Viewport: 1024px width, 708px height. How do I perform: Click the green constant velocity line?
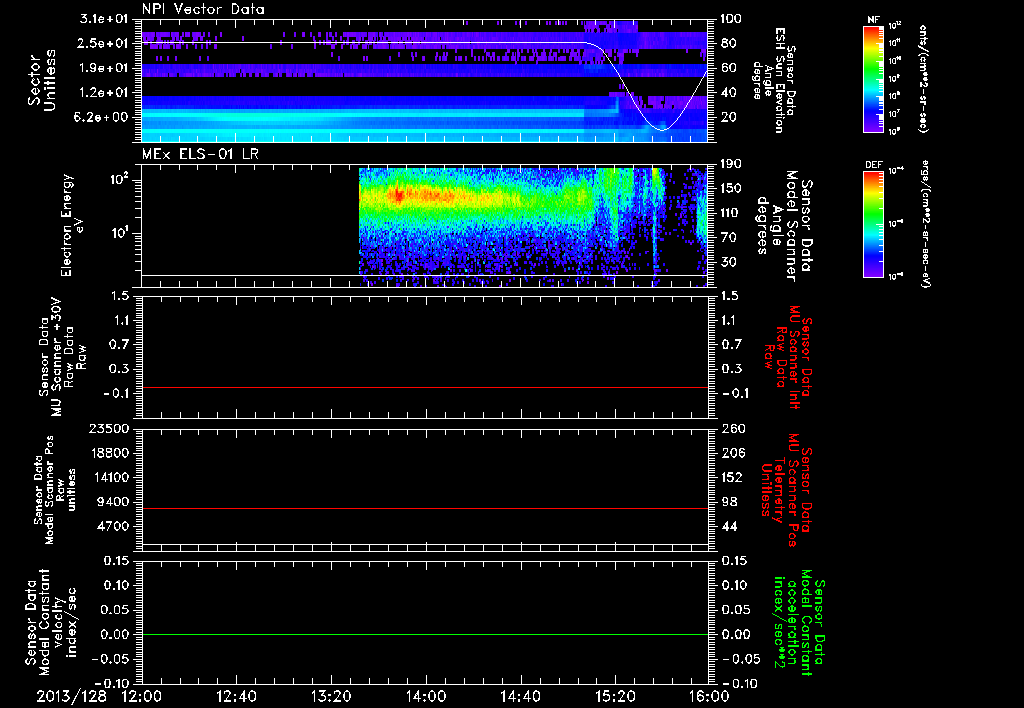[425, 634]
